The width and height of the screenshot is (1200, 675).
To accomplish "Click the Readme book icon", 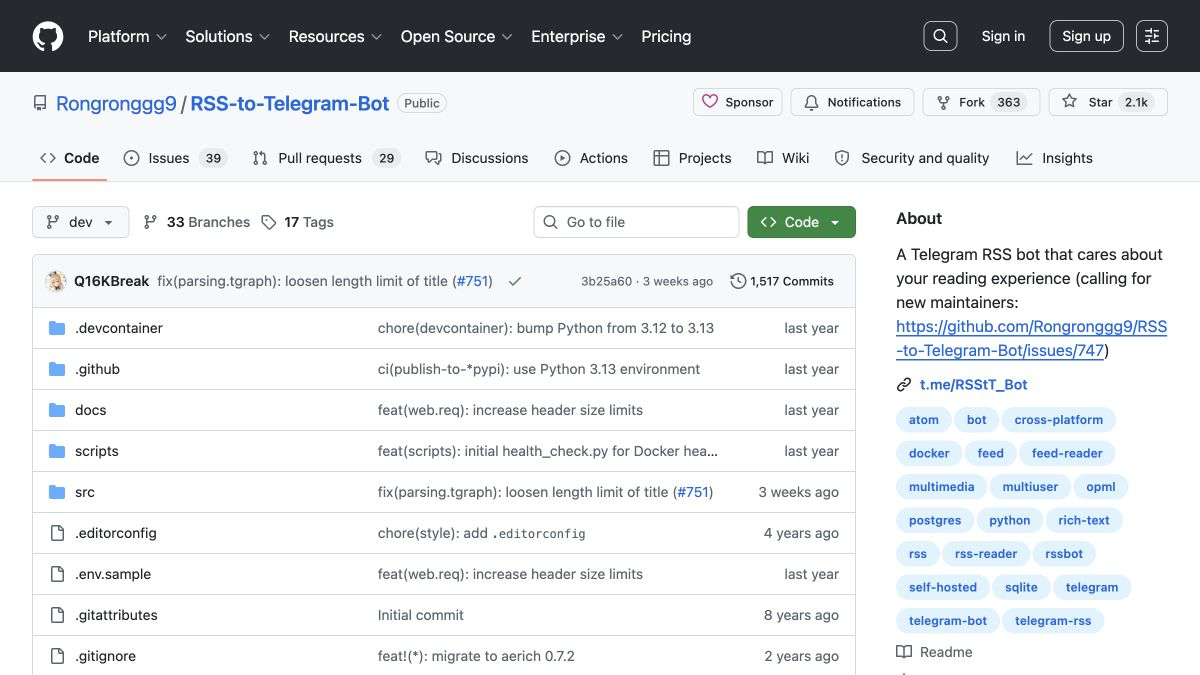I will click(904, 652).
